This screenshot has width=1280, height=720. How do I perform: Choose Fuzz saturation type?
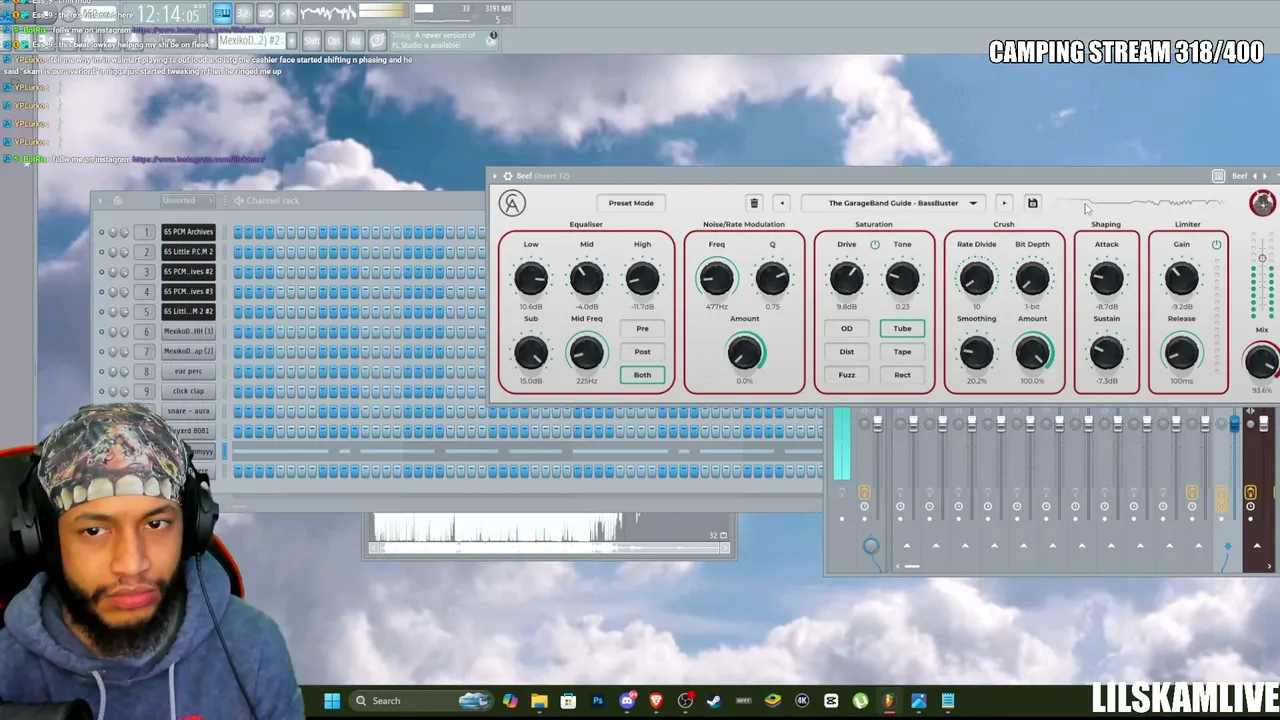click(x=846, y=375)
